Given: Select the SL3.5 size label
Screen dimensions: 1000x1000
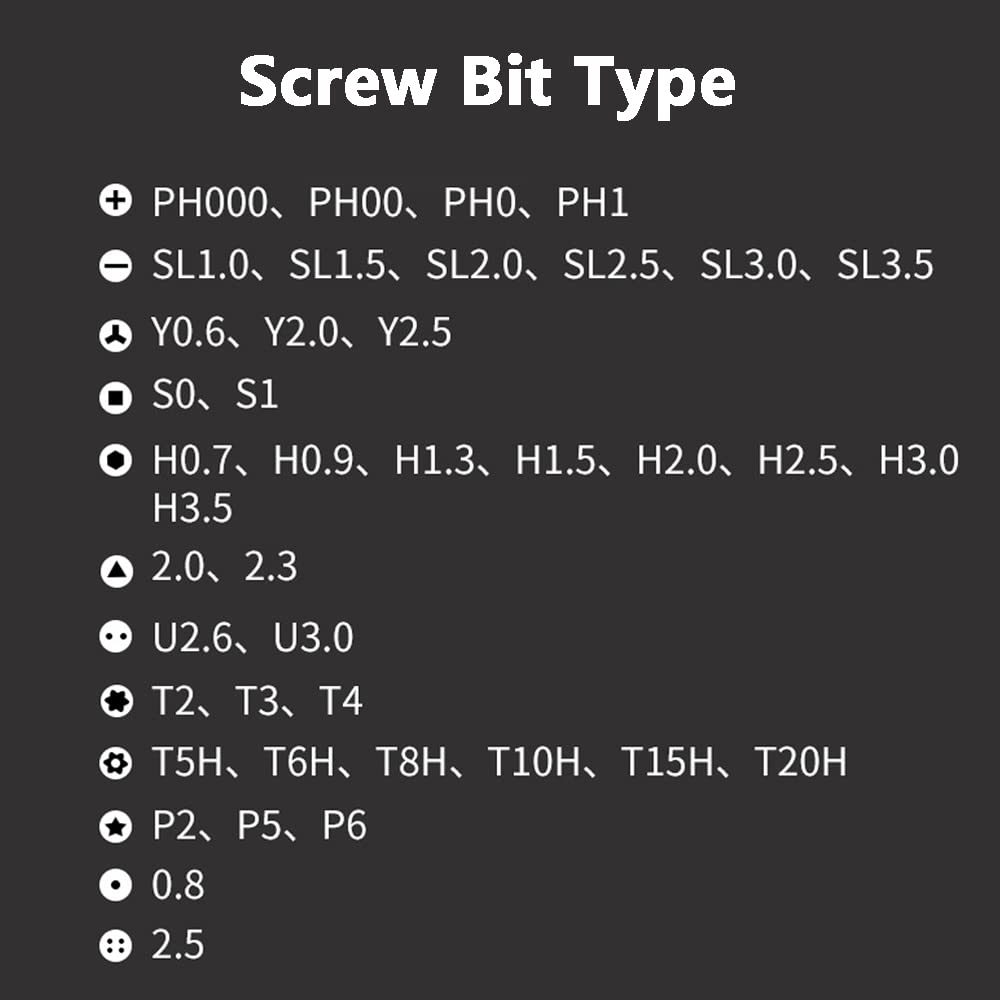Looking at the screenshot, I should (x=885, y=266).
